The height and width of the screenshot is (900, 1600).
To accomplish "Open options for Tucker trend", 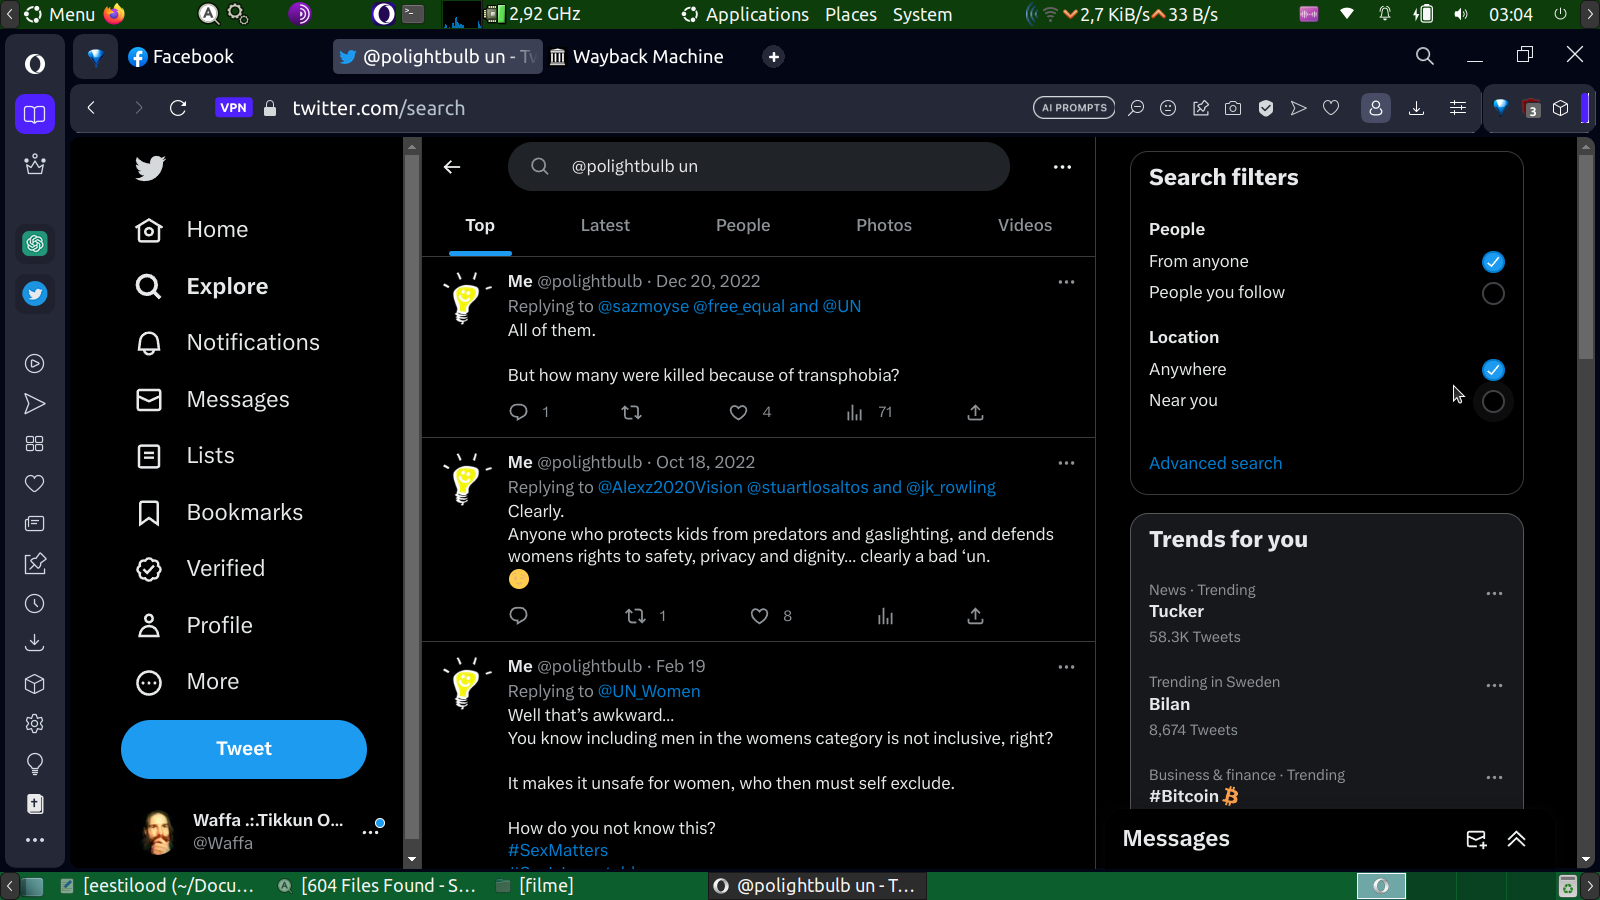I will (x=1494, y=593).
